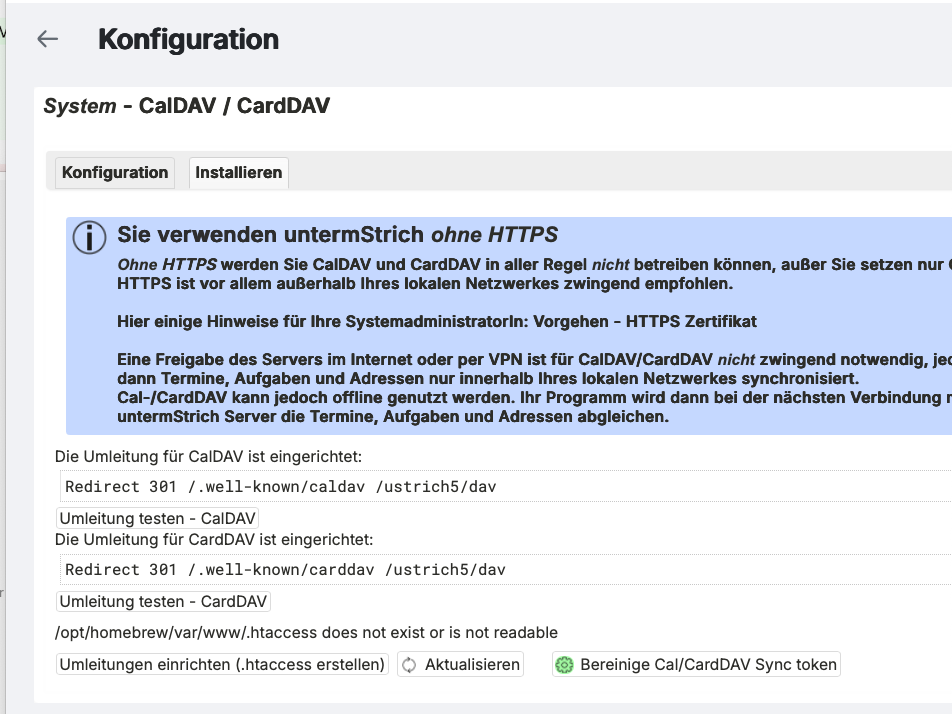Image resolution: width=952 pixels, height=714 pixels.
Task: Click the System - CalDAV / CardDAV heading
Action: [x=187, y=105]
